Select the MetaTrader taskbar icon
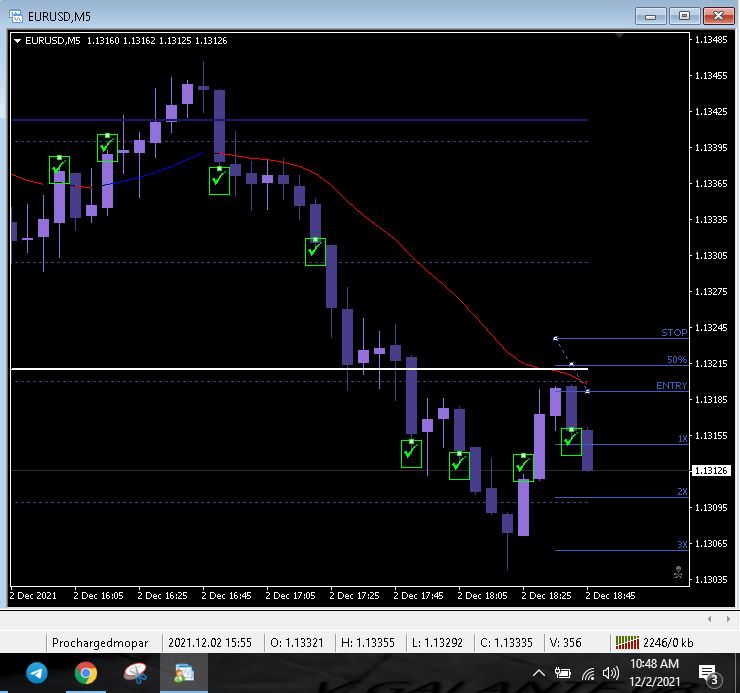This screenshot has width=740, height=693. tap(184, 673)
